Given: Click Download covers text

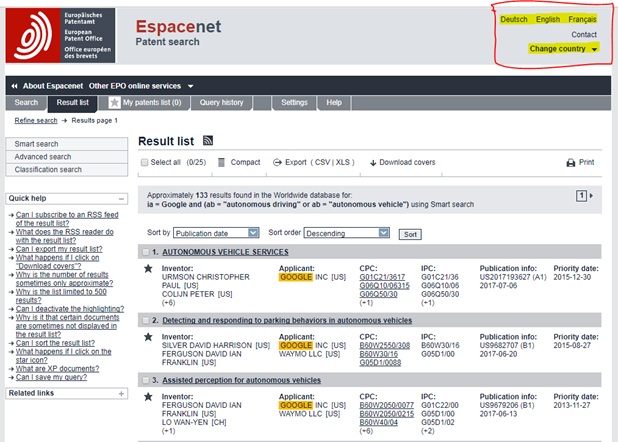Looking at the screenshot, I should pos(407,162).
